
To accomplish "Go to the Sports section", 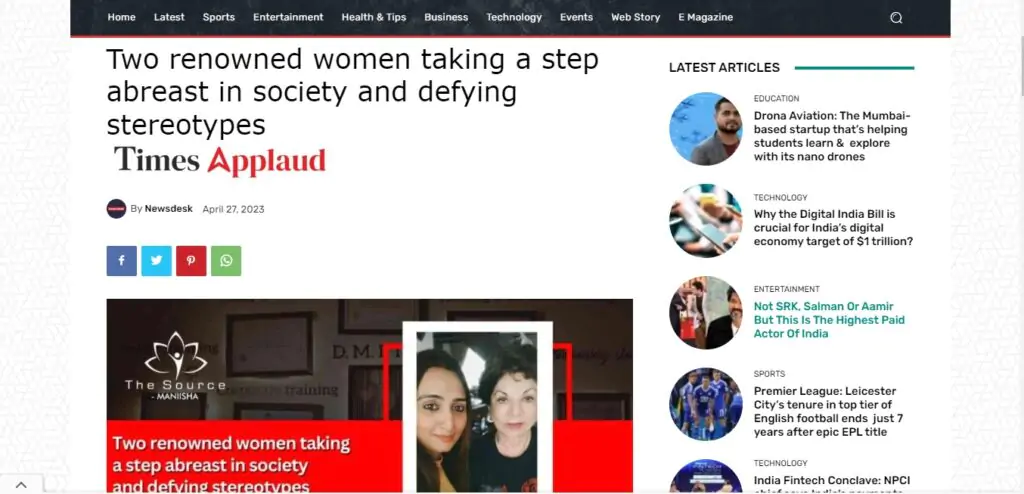I will pos(219,18).
